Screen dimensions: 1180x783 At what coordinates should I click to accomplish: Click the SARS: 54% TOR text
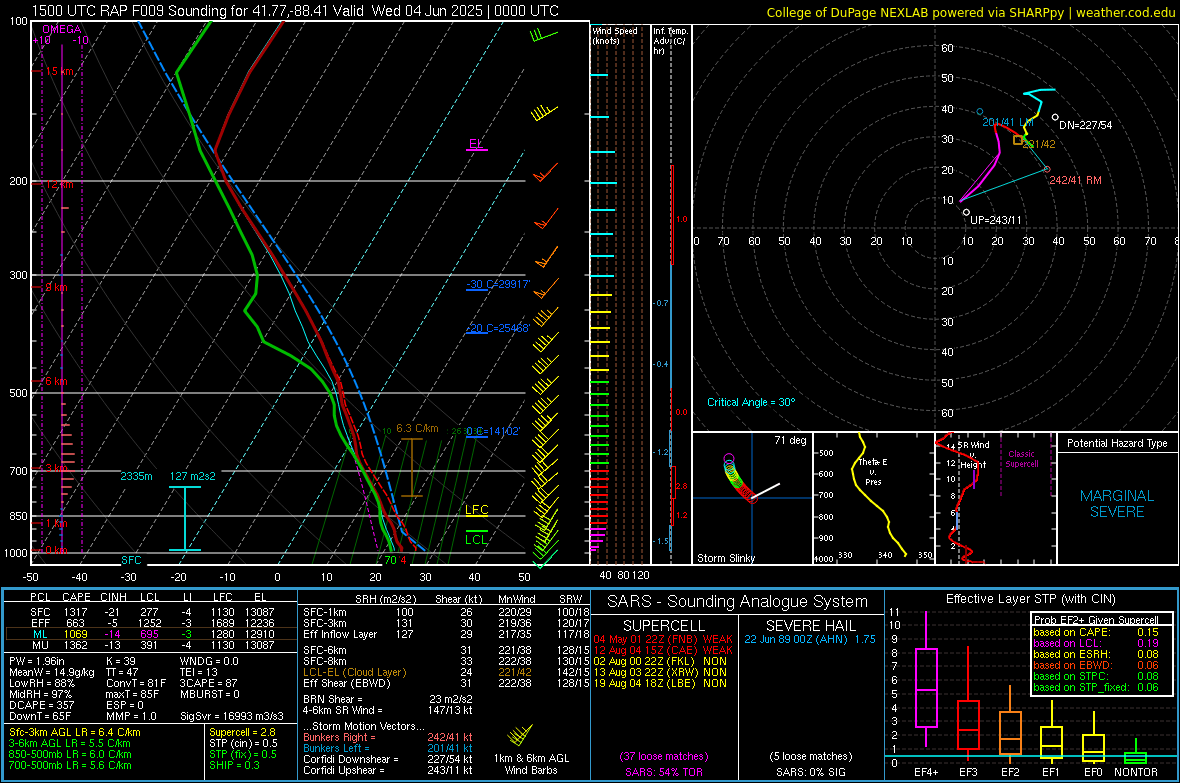tap(664, 772)
